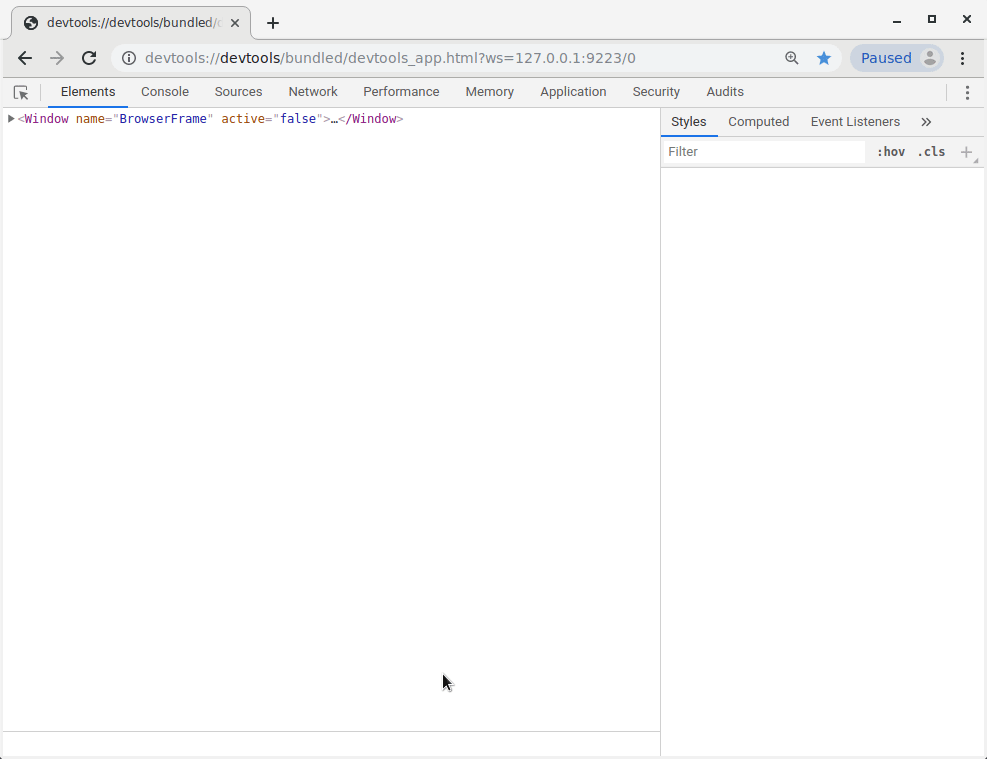Screen dimensions: 987x759
Task: Reload the DevTools page
Action: (89, 58)
